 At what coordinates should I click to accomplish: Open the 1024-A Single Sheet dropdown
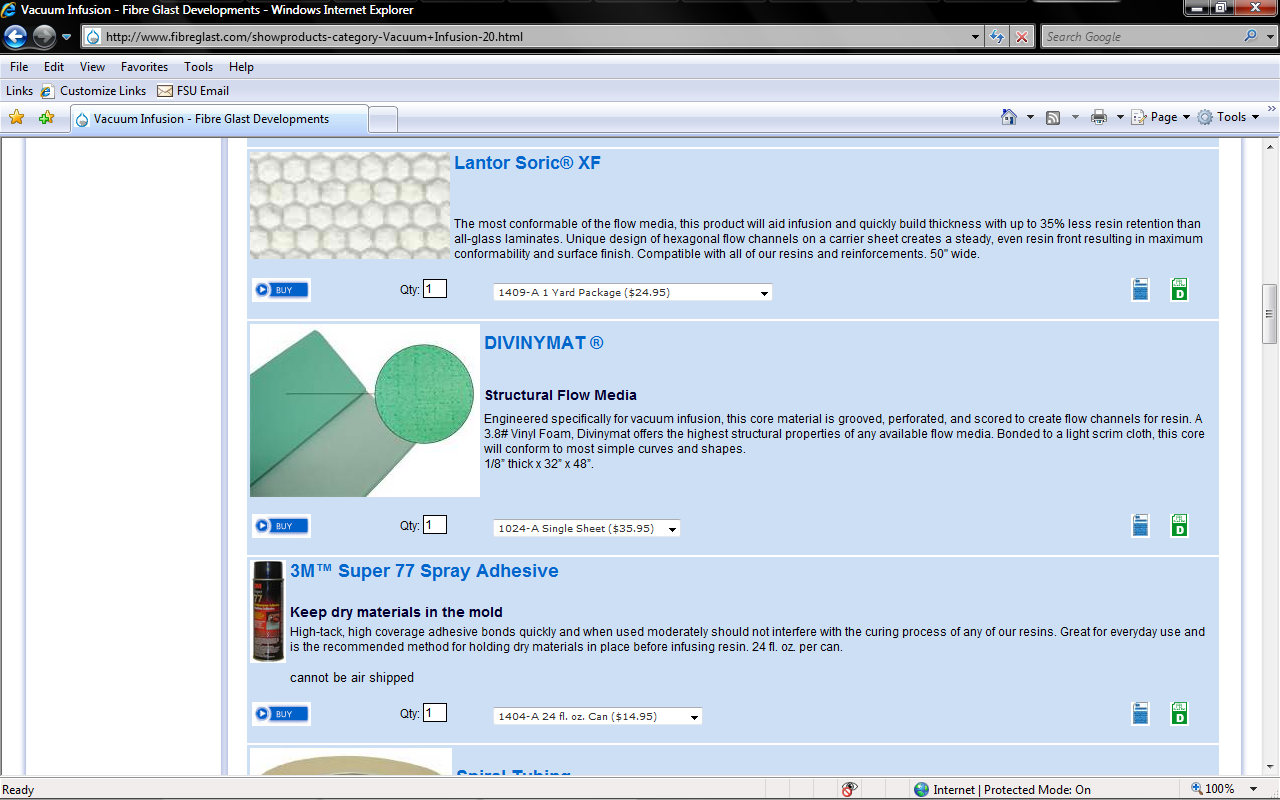pos(587,528)
